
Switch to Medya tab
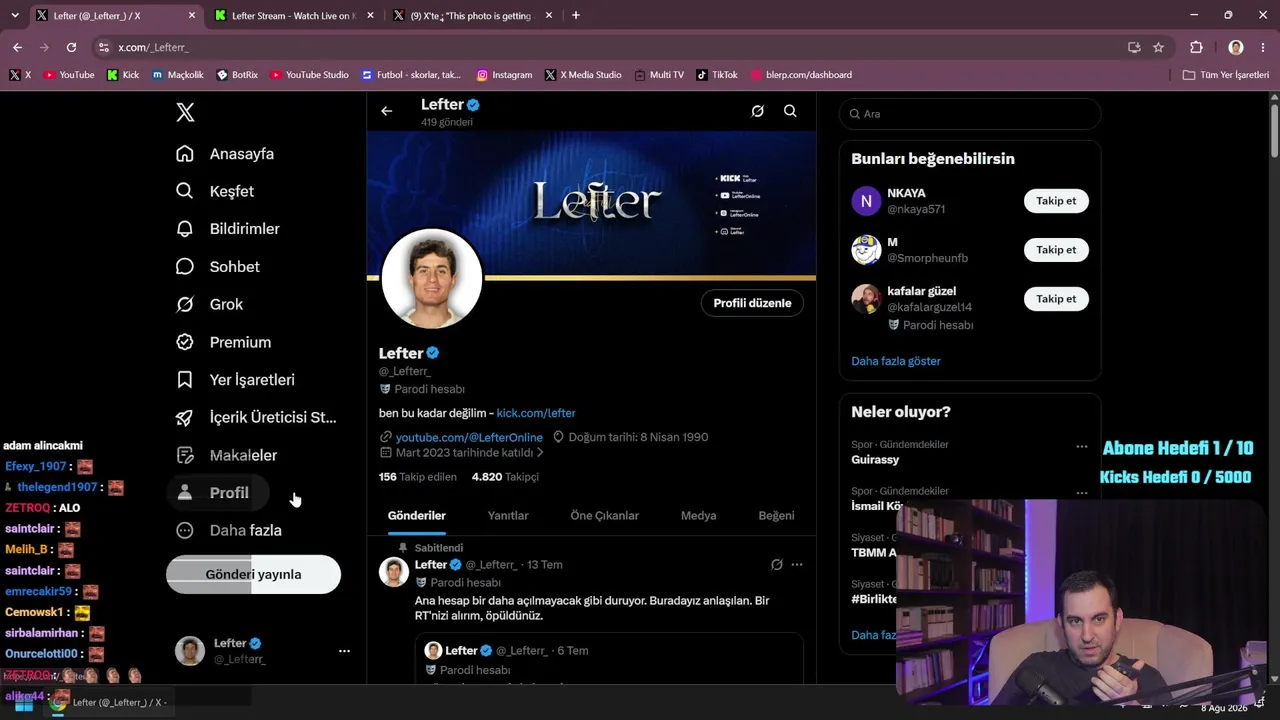coord(698,516)
